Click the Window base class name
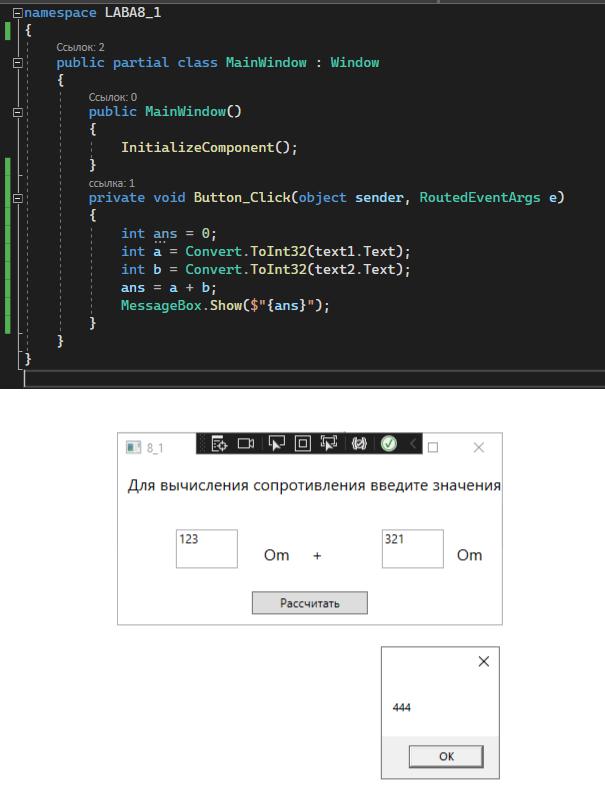The width and height of the screenshot is (605, 786). pos(355,63)
